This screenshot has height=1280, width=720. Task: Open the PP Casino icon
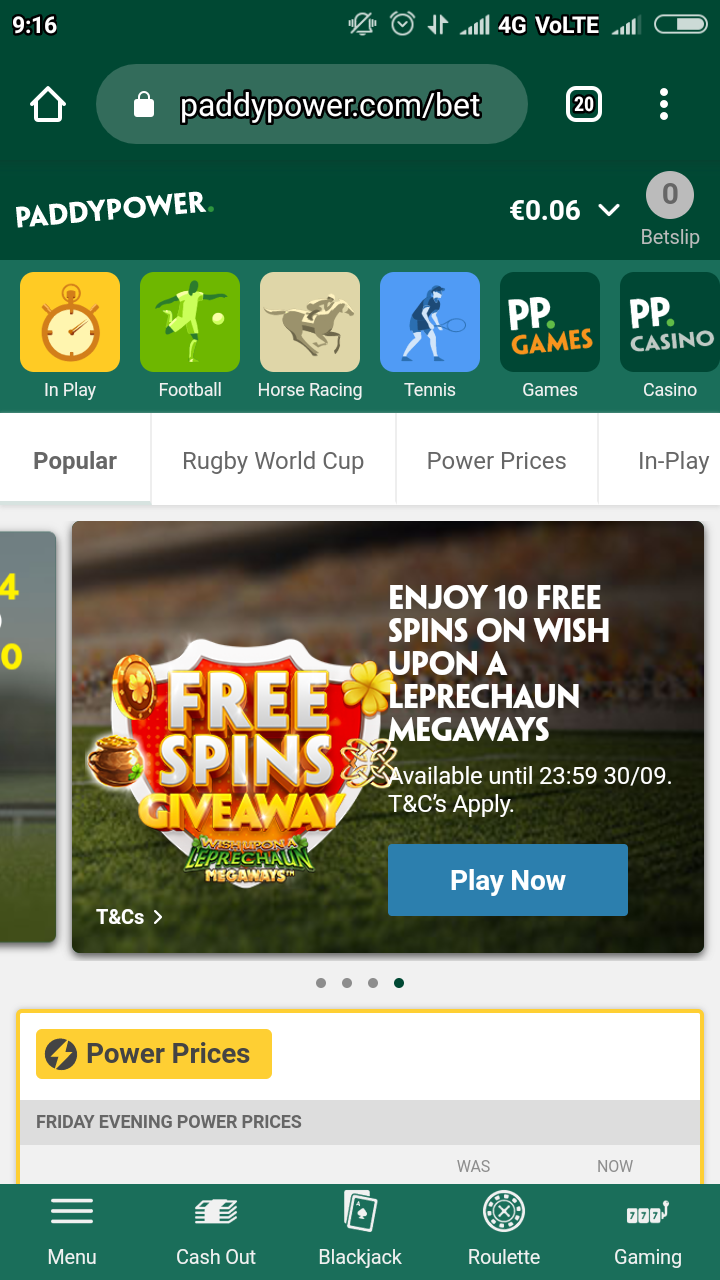click(x=670, y=322)
